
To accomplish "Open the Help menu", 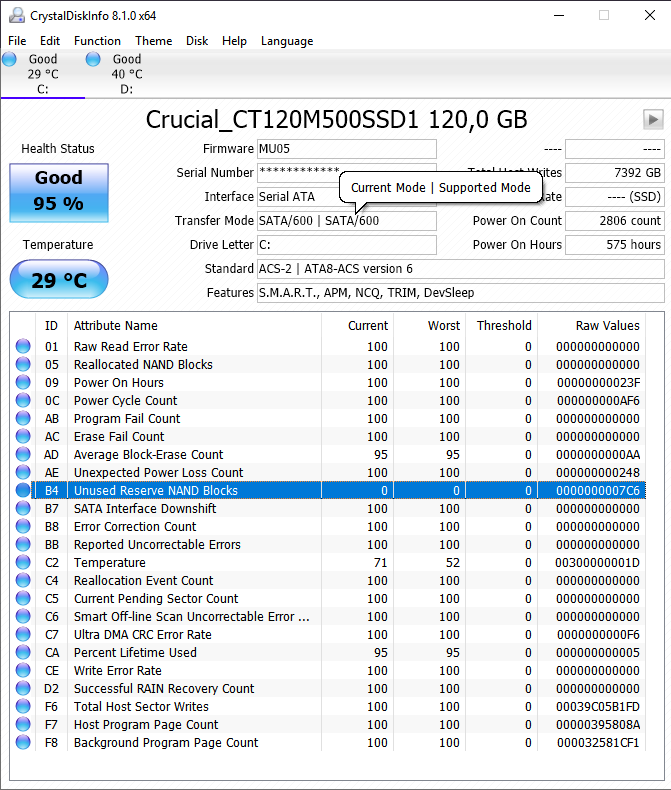I will tap(234, 41).
